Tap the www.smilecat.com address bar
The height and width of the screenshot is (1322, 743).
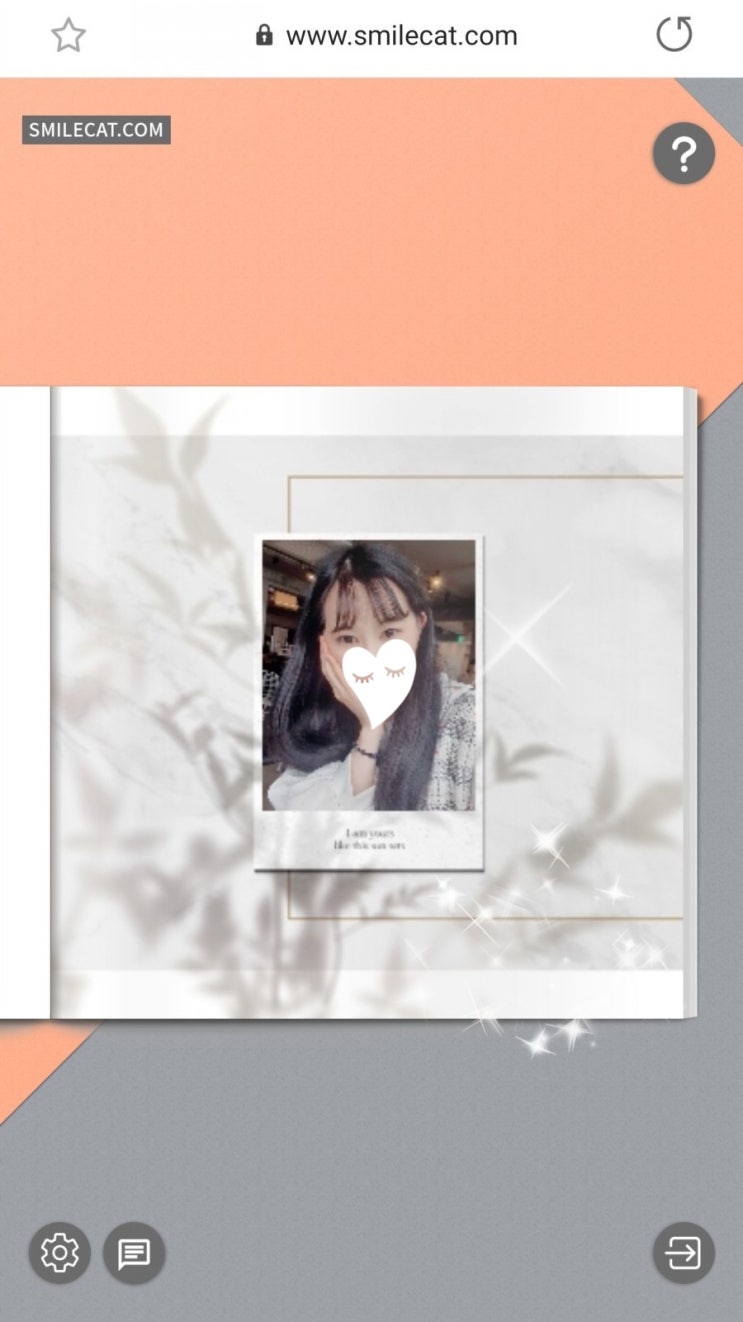coord(401,36)
